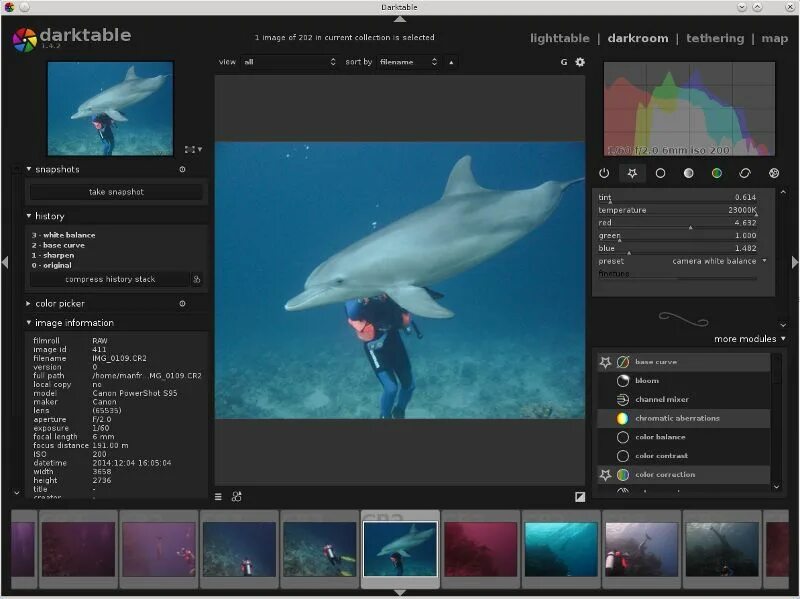Adjust the tint slider

click(x=677, y=197)
